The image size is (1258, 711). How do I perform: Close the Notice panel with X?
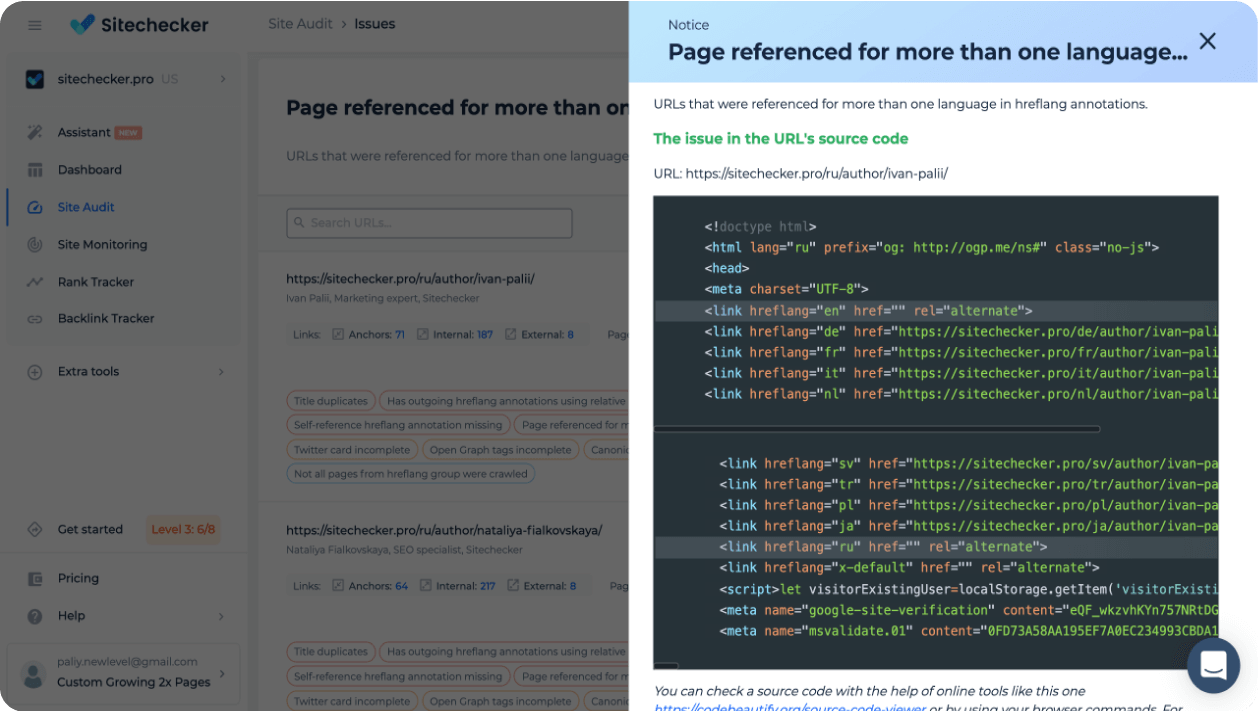point(1207,41)
